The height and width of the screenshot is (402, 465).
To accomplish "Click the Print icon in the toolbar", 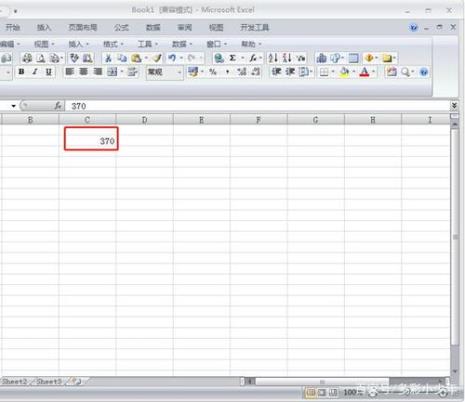I will (27, 58).
